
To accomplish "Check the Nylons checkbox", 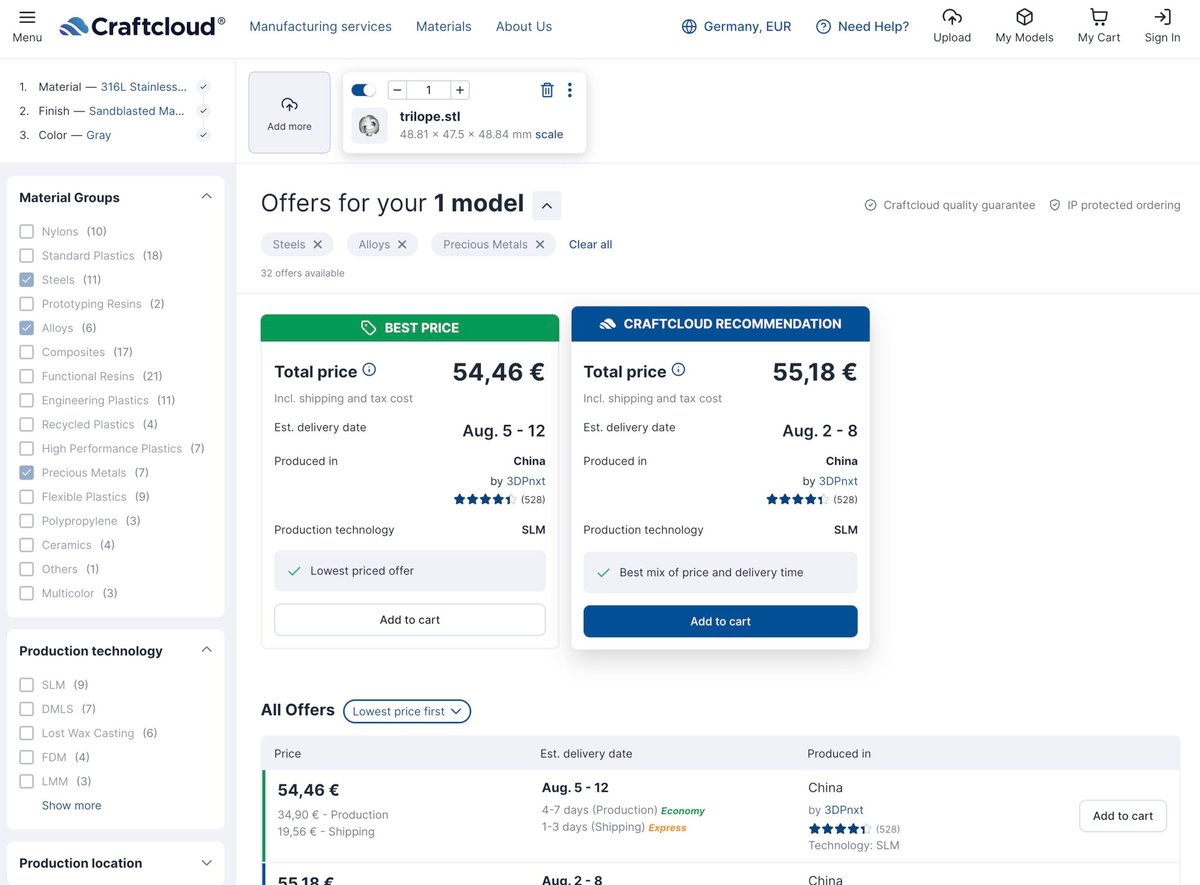I will pos(27,231).
